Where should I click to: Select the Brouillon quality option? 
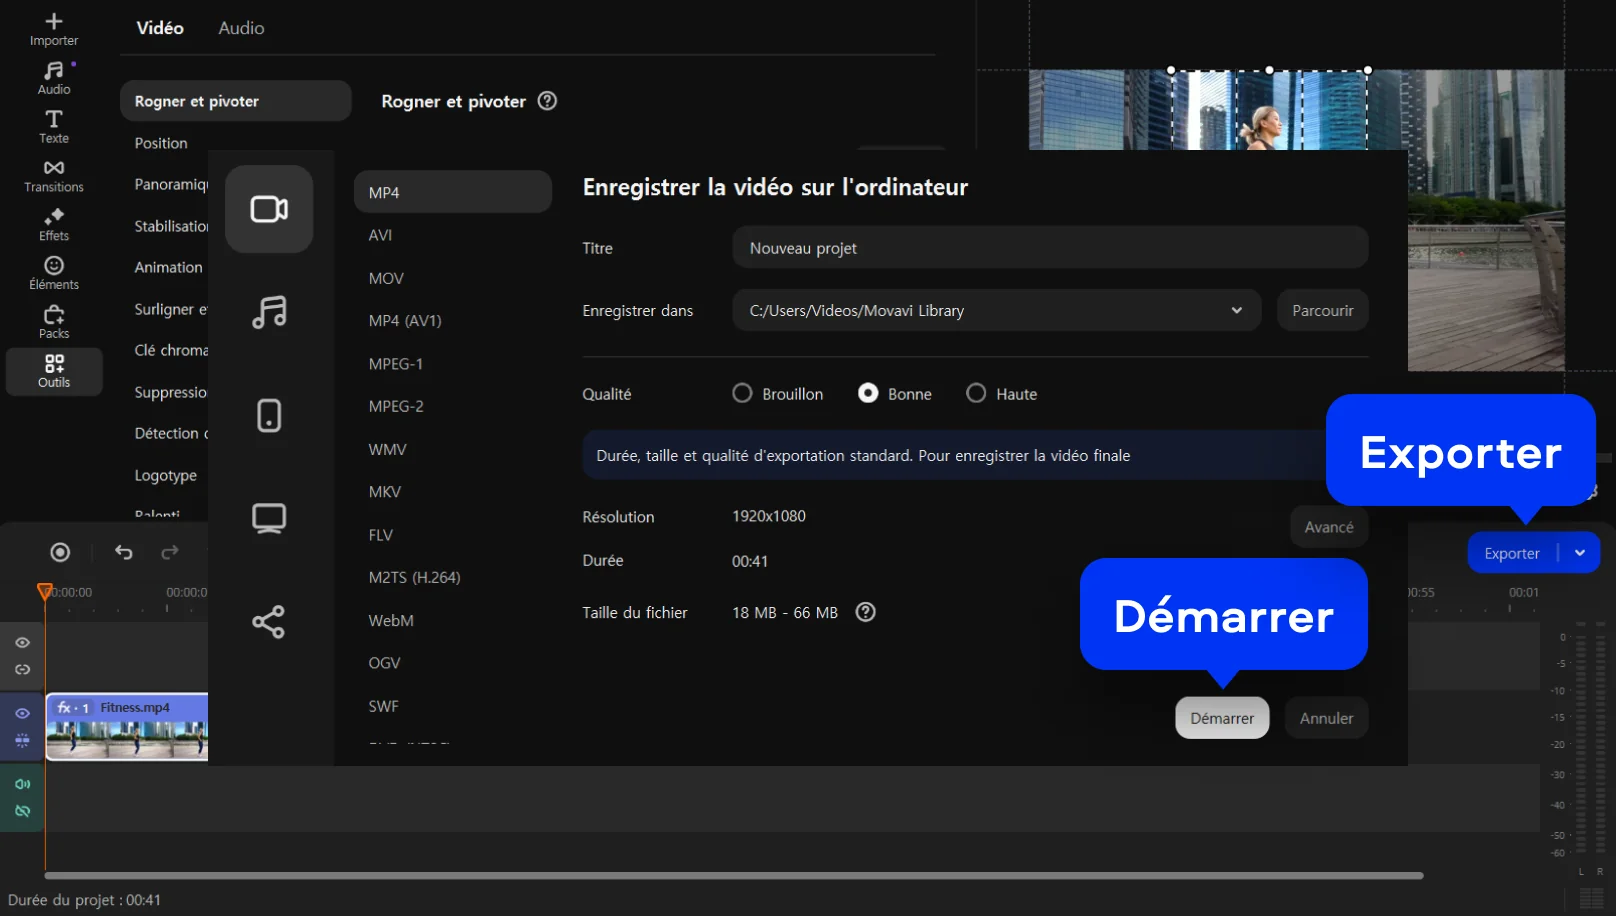[742, 394]
